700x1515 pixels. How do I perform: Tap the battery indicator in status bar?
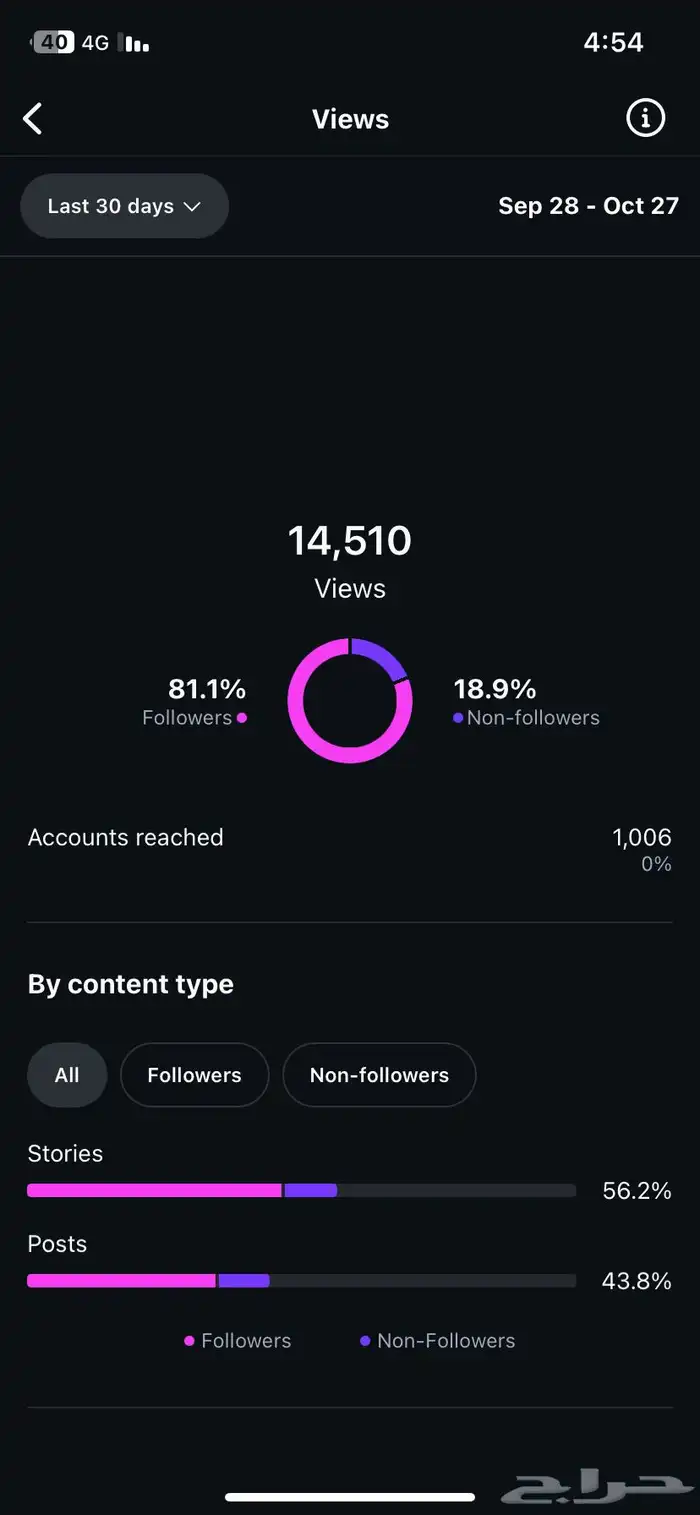[x=52, y=43]
